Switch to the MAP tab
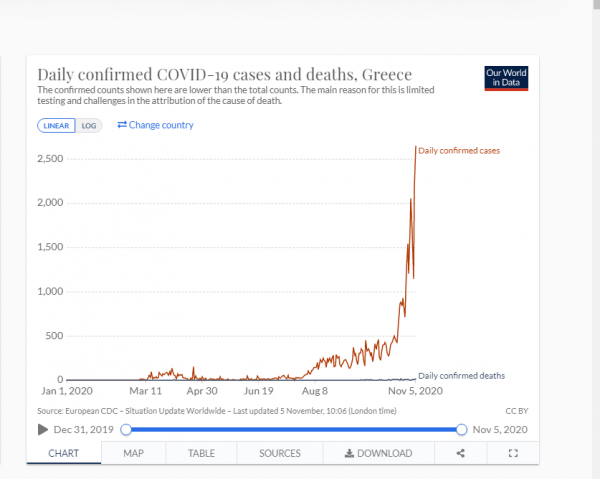600x479 pixels. tap(134, 453)
